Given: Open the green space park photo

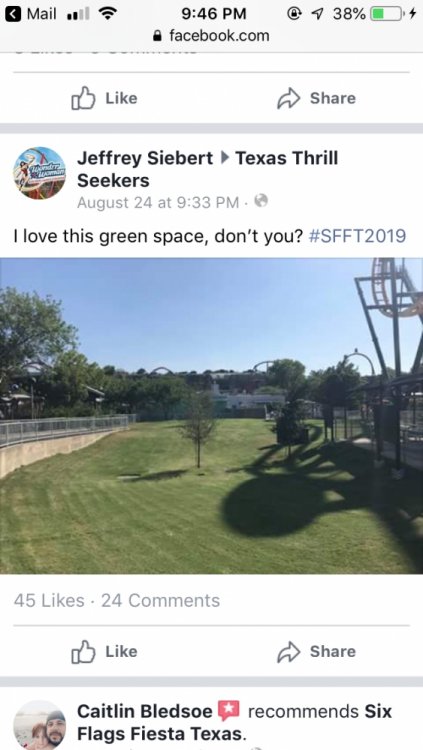Looking at the screenshot, I should (x=212, y=416).
